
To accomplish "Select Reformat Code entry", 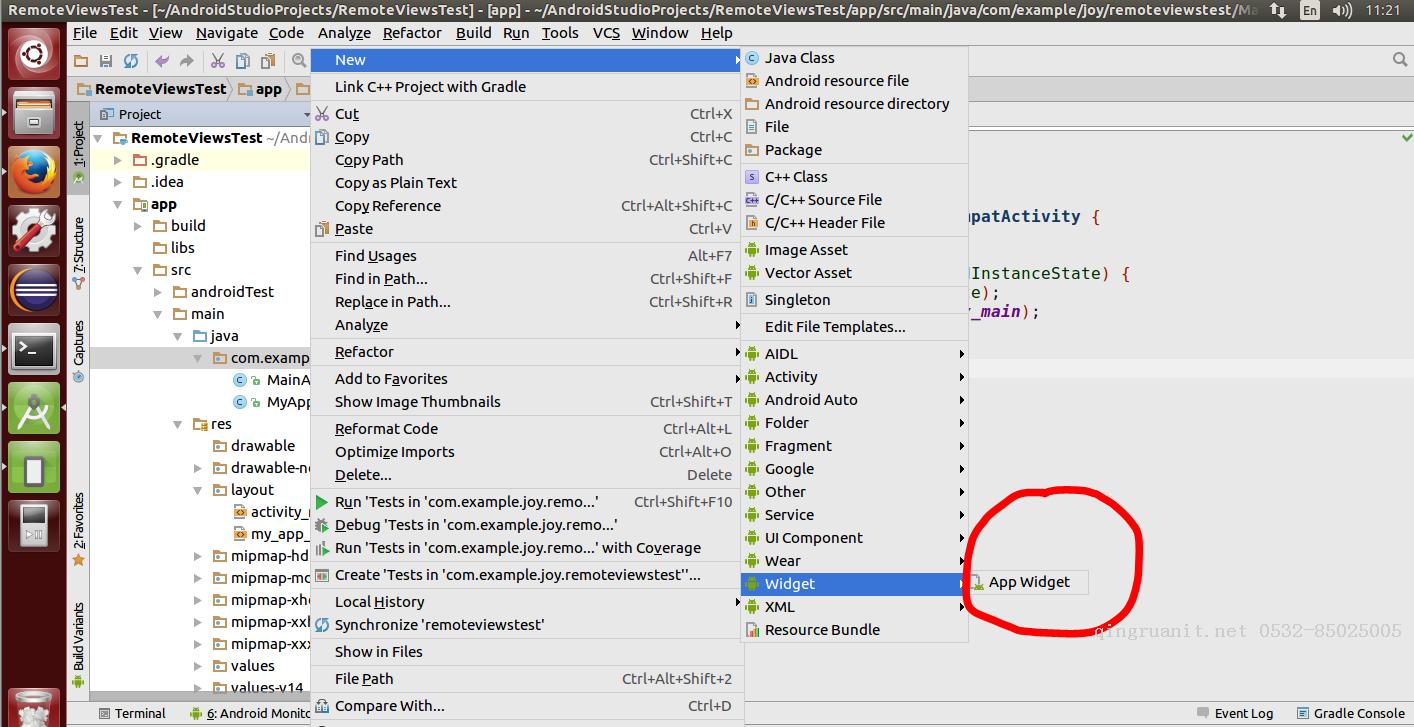I will coord(526,429).
